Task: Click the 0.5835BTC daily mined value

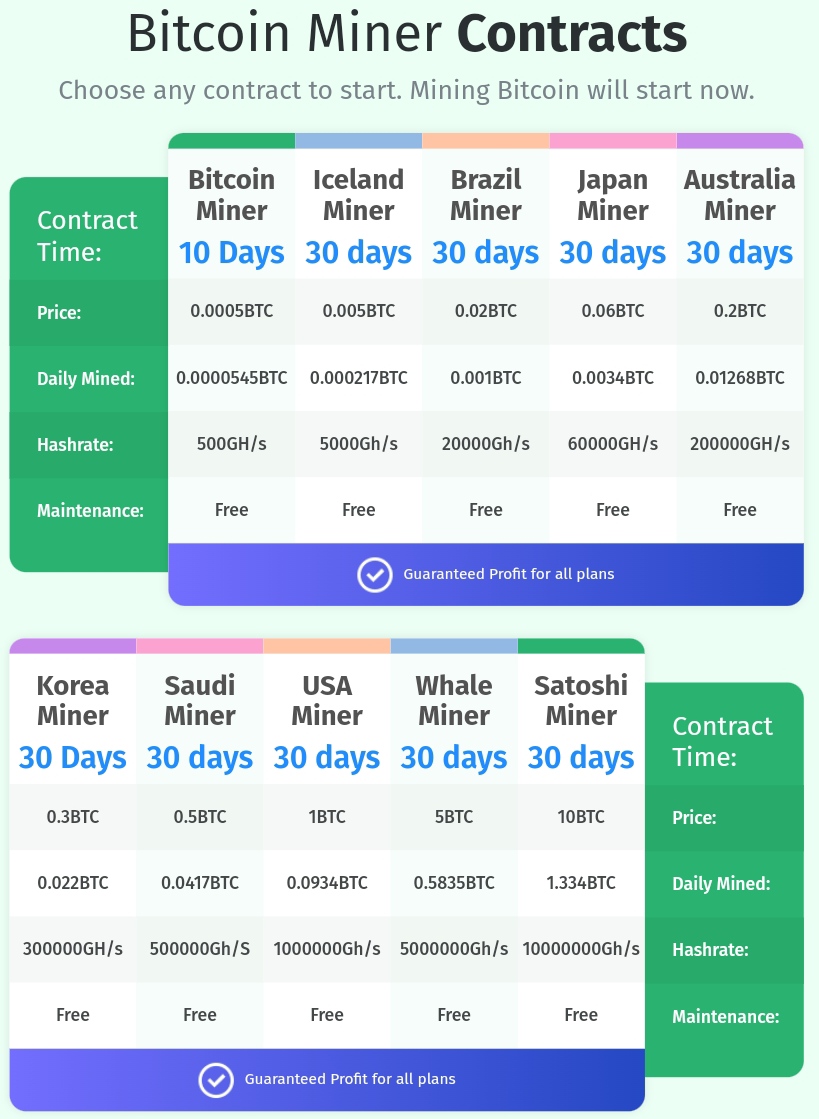Action: [x=454, y=883]
